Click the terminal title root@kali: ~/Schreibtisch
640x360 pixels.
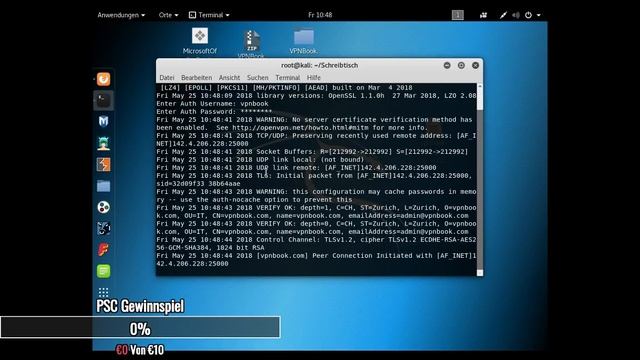[320, 65]
